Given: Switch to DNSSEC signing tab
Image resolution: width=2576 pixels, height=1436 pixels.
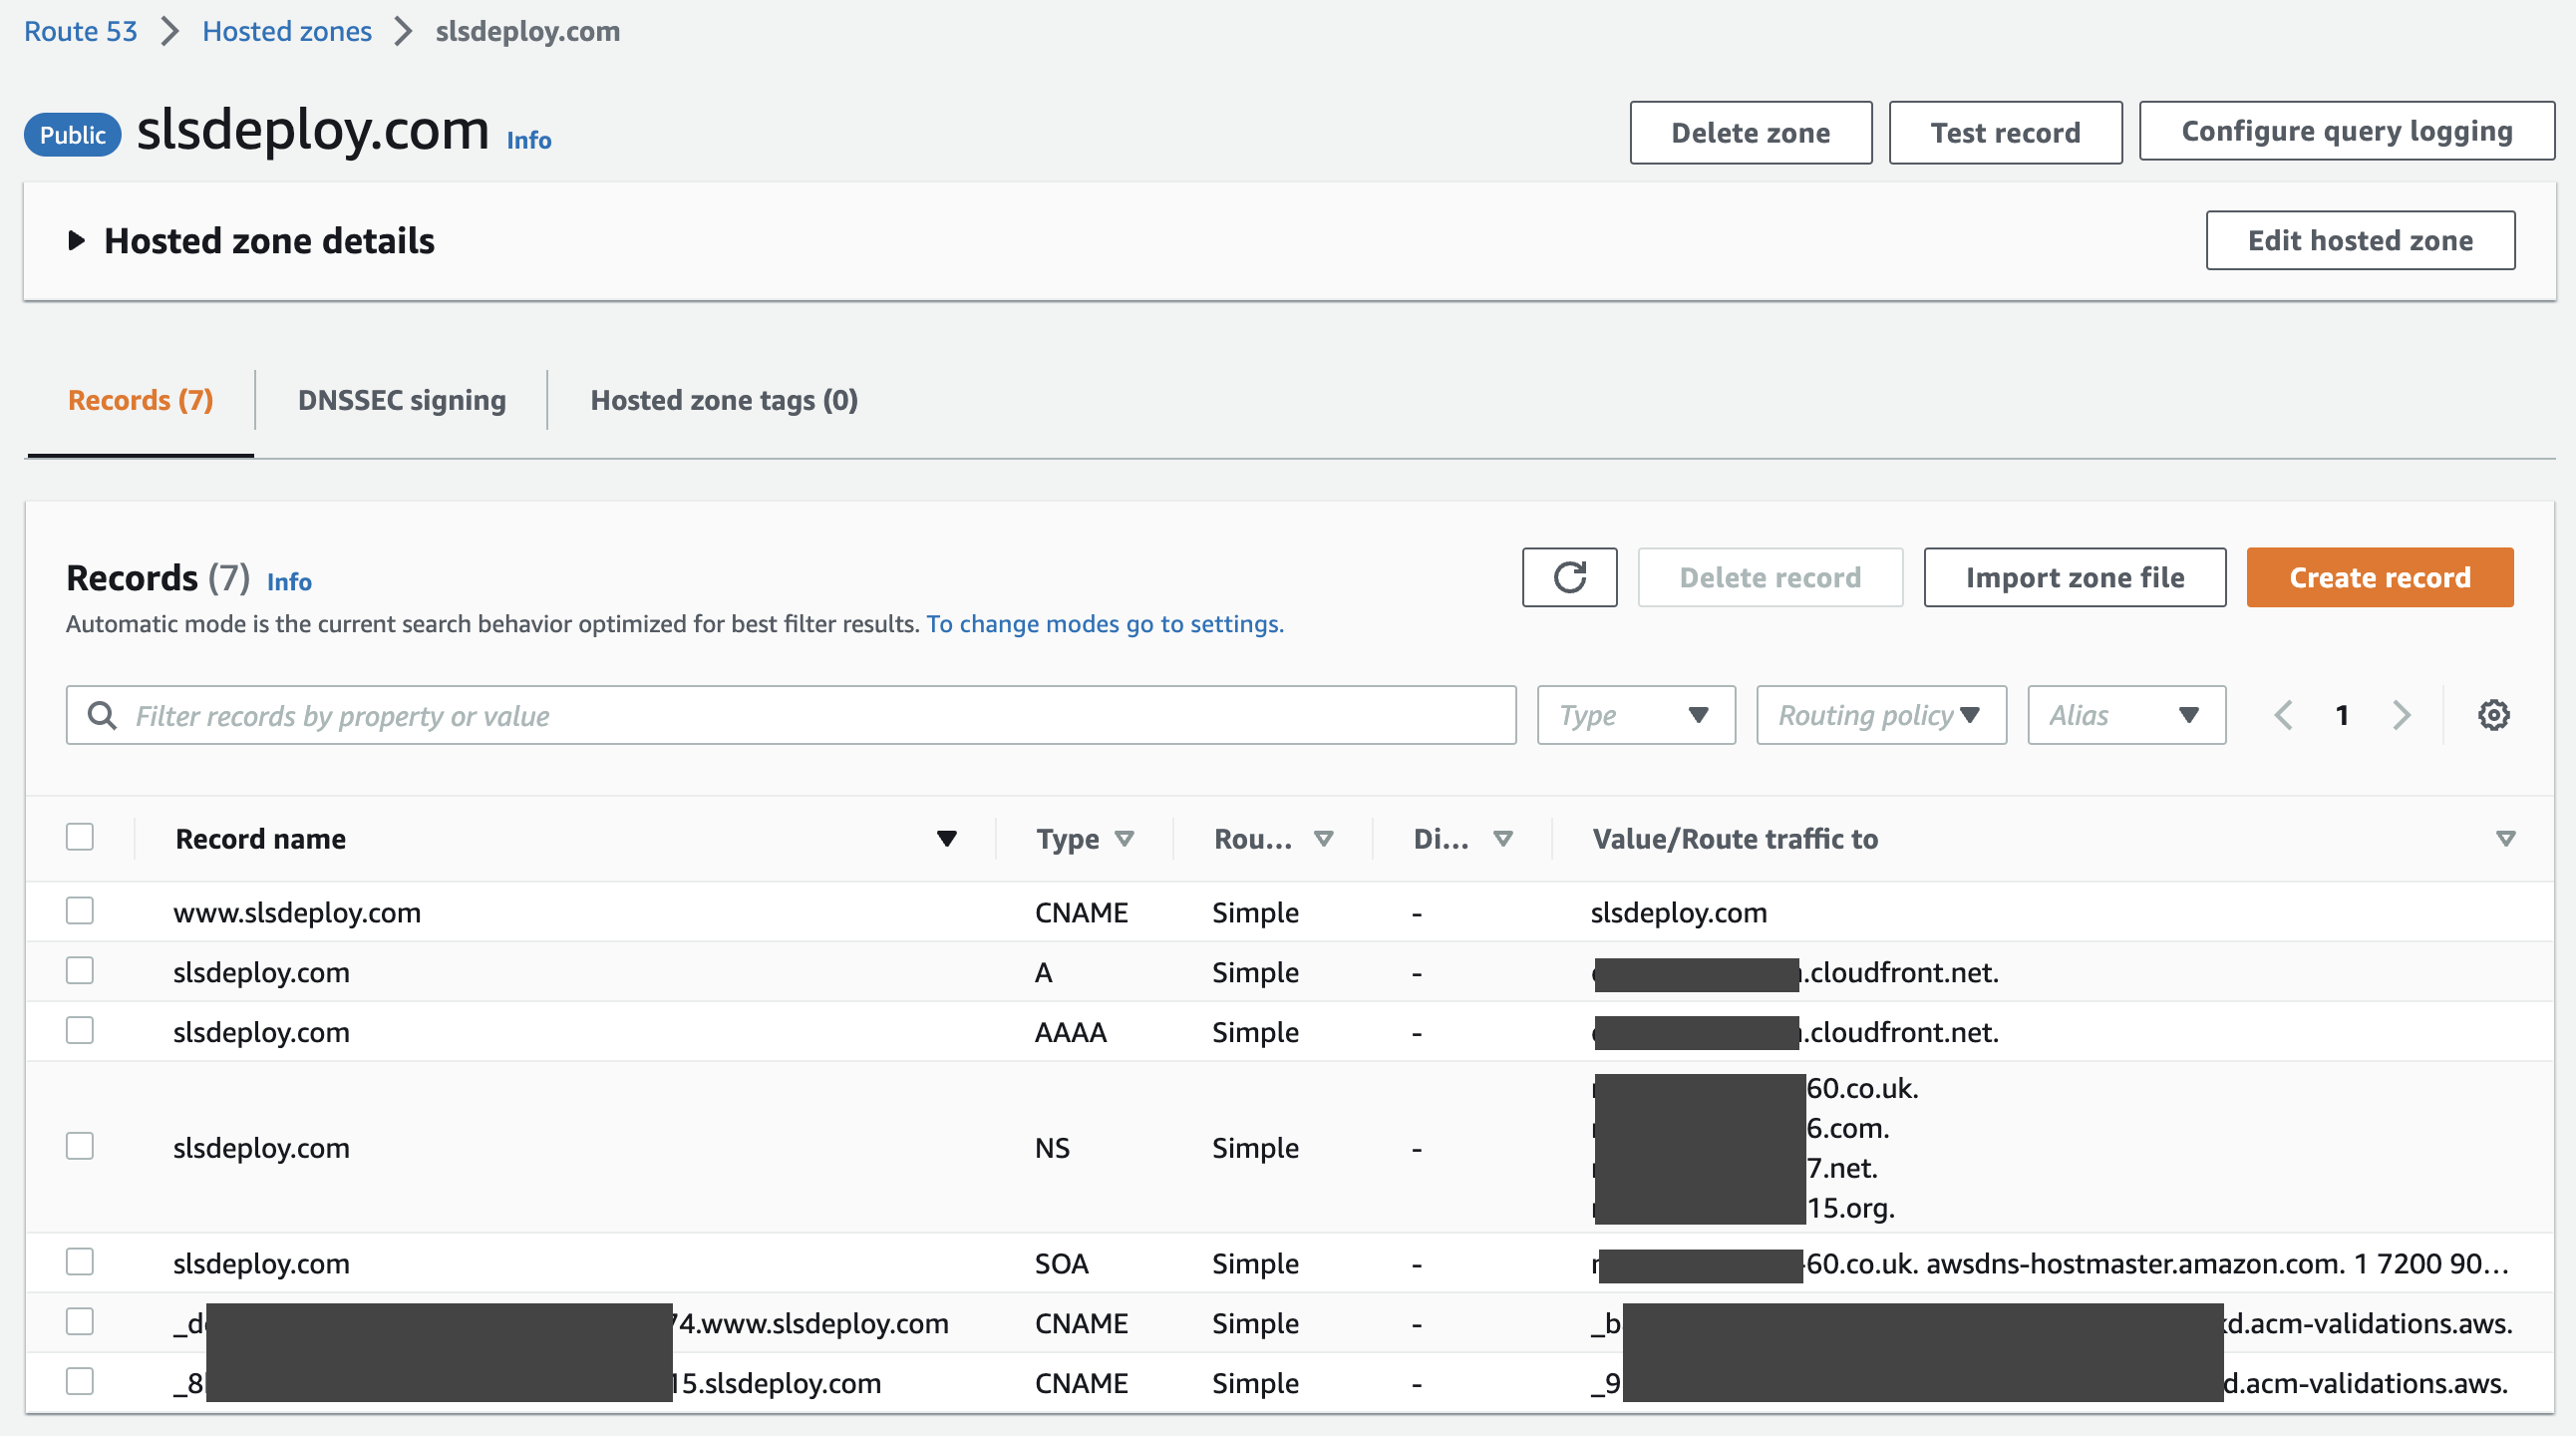Looking at the screenshot, I should click(x=402, y=400).
